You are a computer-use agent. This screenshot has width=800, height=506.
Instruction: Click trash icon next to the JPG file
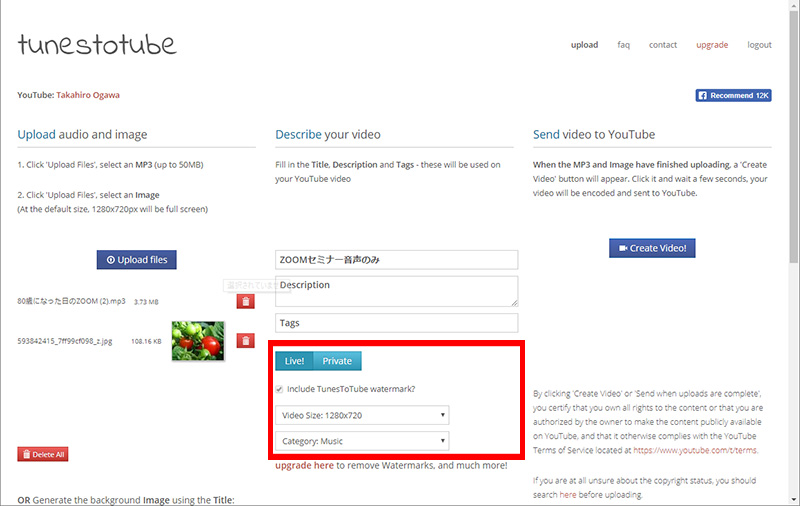pyautogui.click(x=245, y=341)
